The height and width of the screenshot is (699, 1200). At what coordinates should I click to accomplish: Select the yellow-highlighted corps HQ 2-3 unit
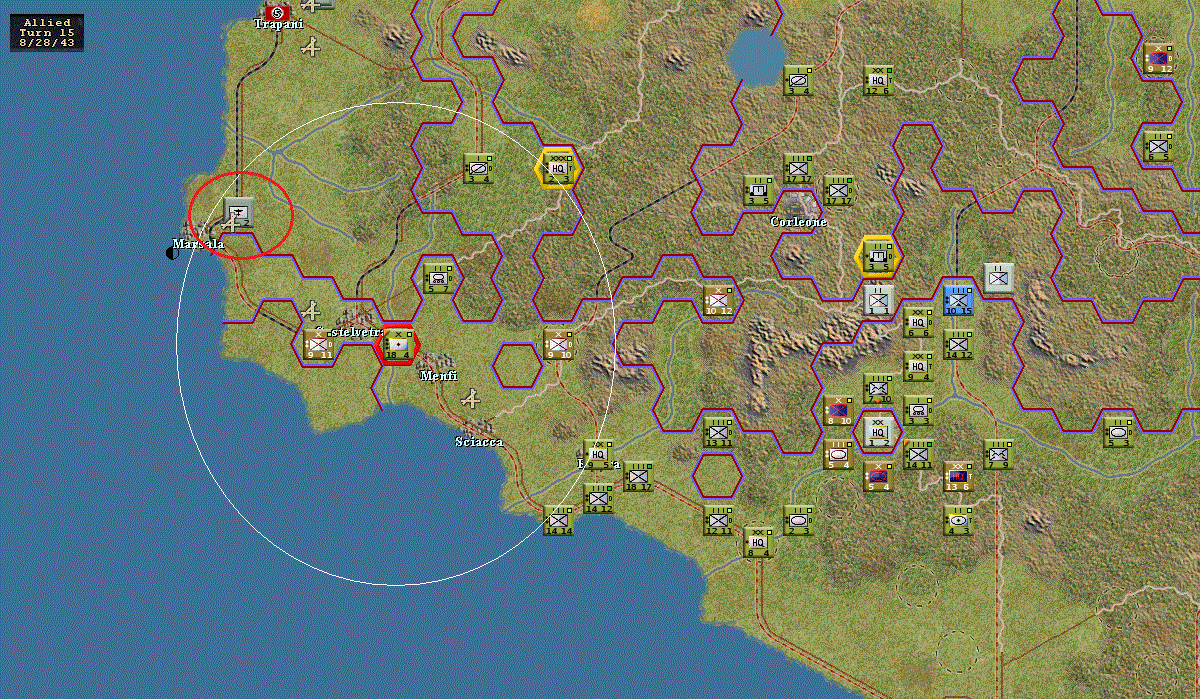pos(558,168)
